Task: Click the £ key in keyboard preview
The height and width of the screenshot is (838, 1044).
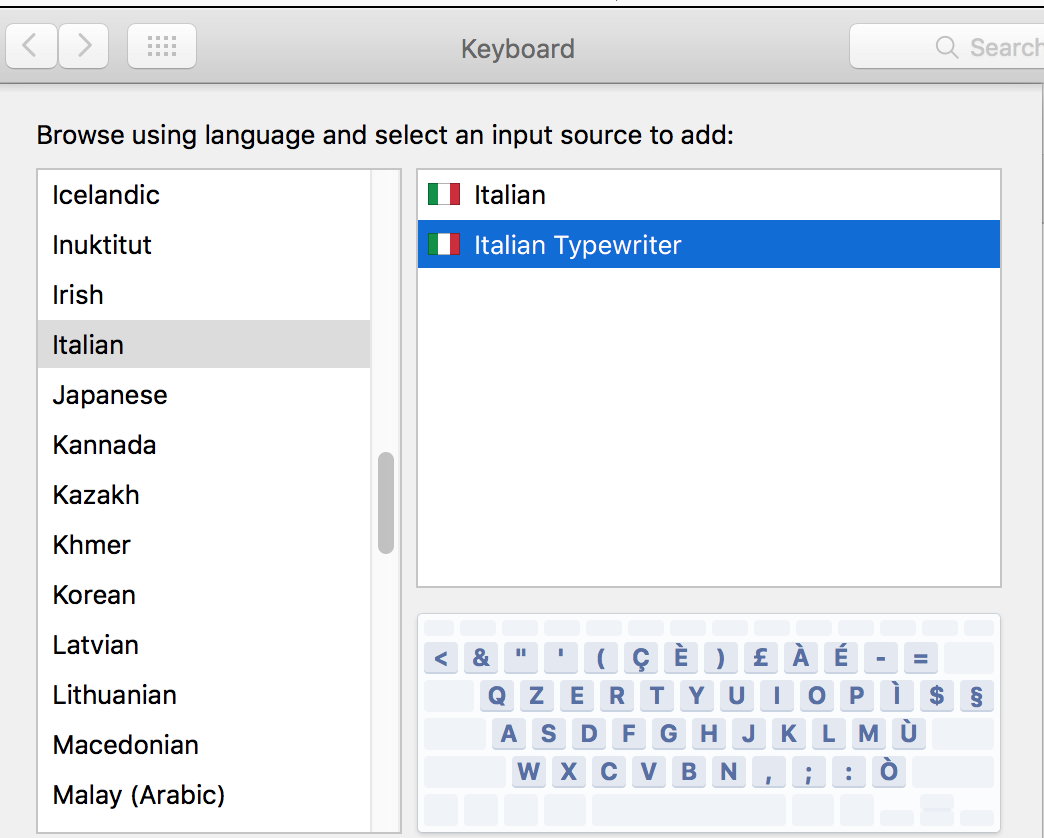Action: tap(760, 658)
